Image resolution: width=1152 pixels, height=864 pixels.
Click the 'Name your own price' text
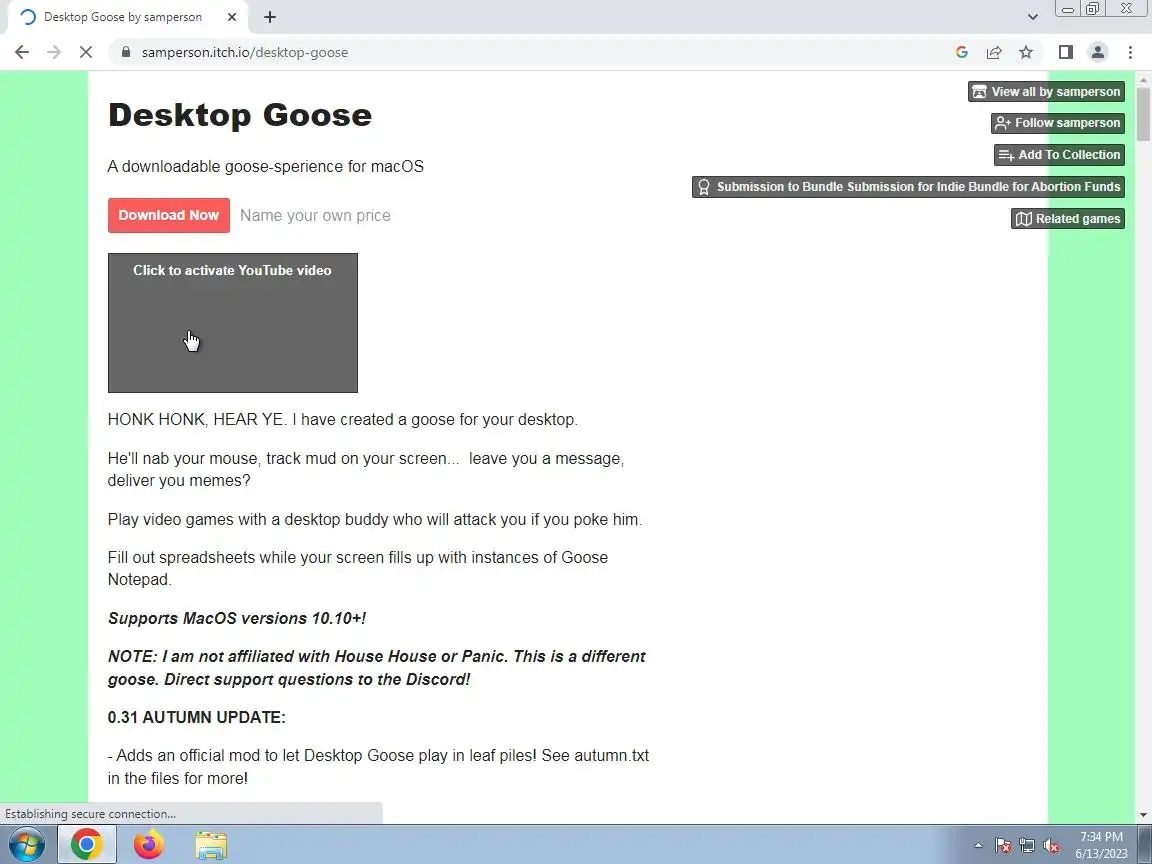315,216
